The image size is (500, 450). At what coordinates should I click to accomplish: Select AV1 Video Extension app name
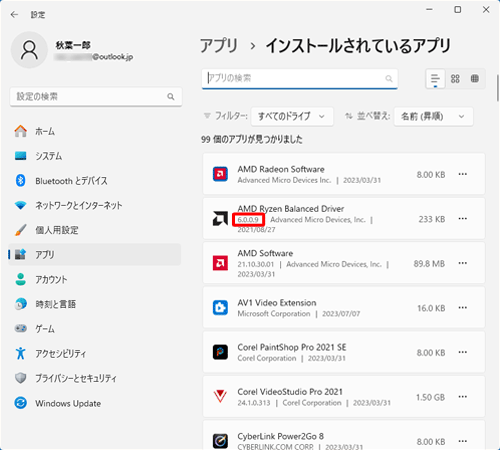[277, 303]
